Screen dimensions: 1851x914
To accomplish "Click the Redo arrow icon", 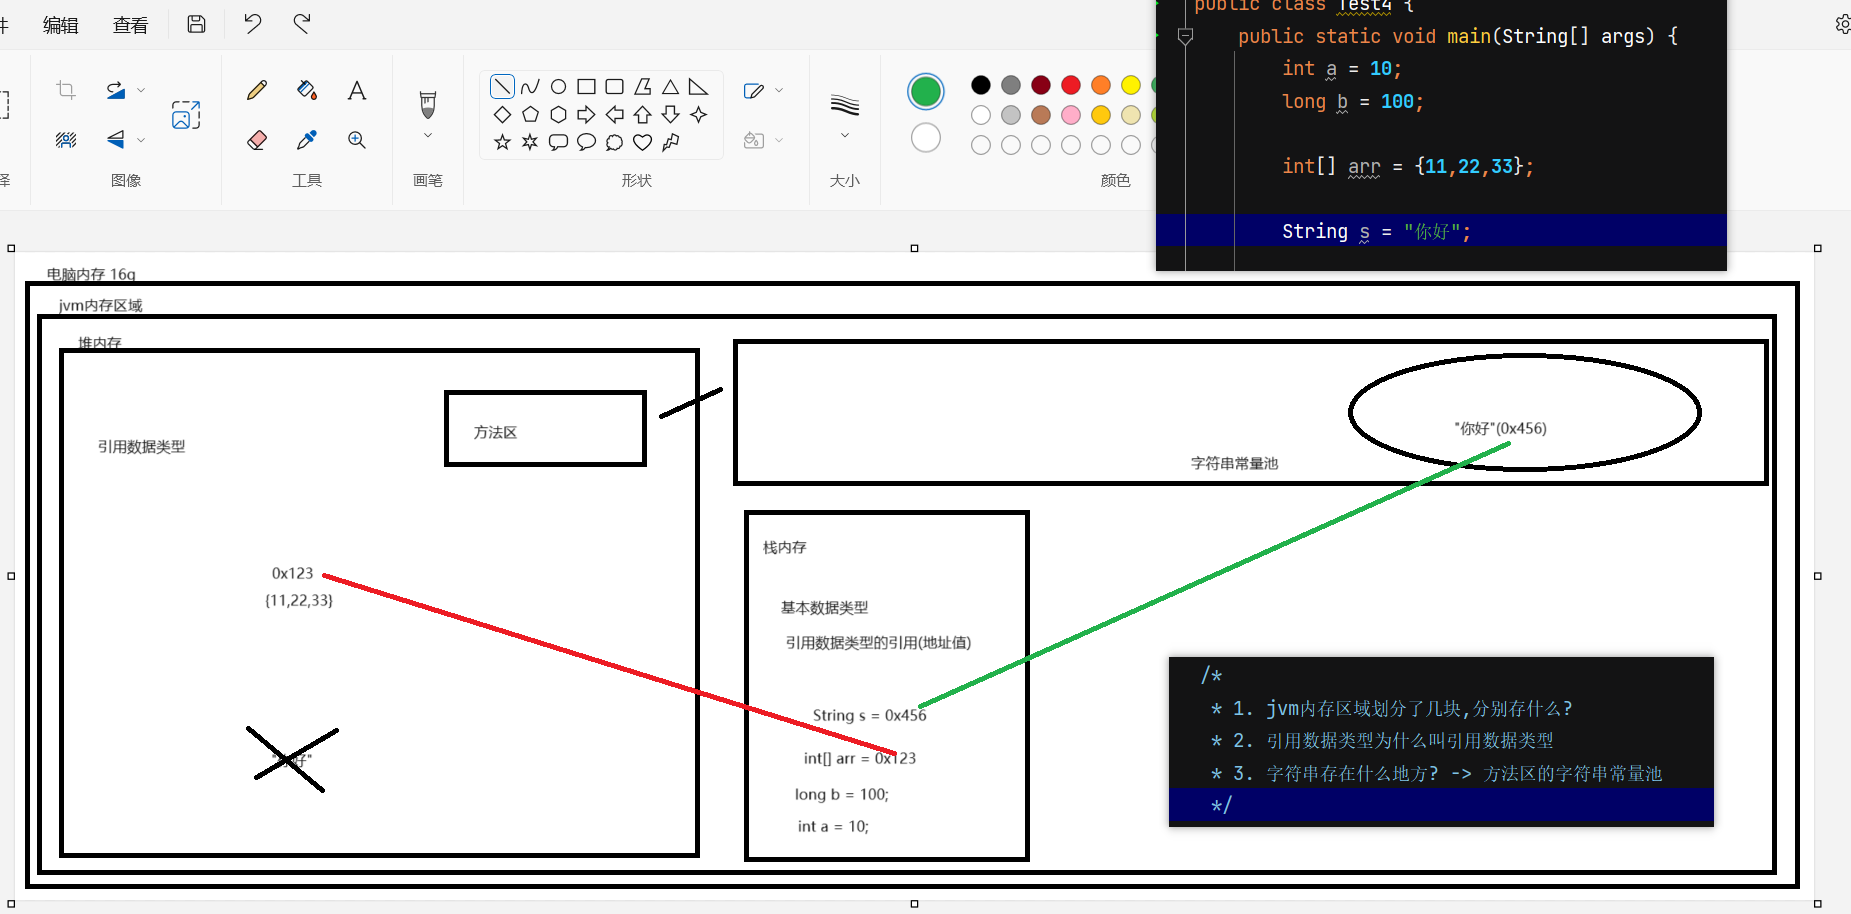I will (x=302, y=23).
